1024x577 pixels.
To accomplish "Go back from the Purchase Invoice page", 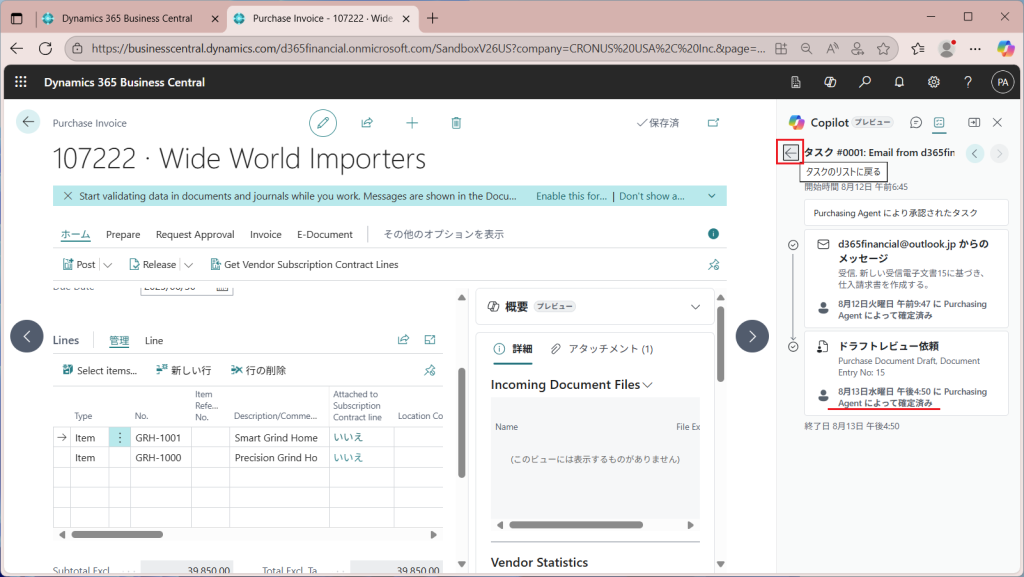I will (28, 122).
